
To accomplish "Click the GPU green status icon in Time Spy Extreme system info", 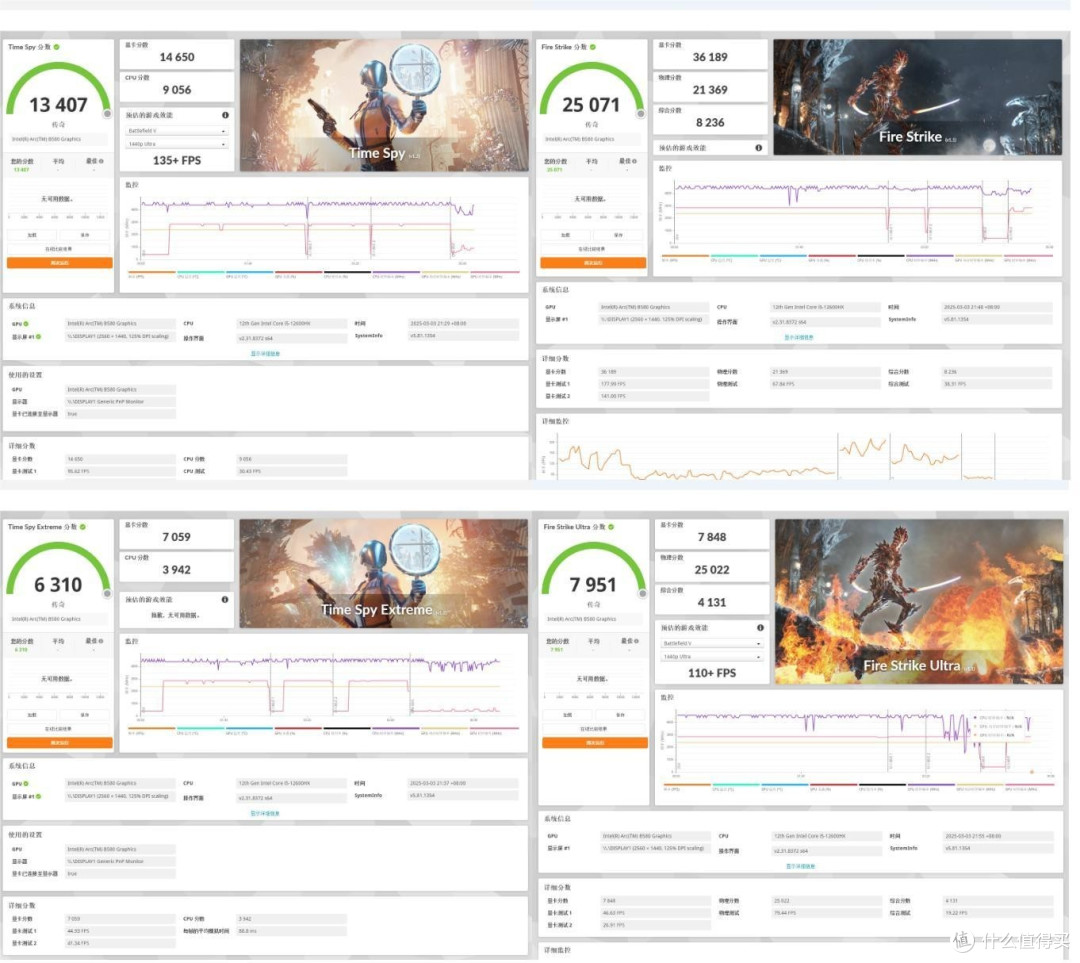I will coord(26,784).
